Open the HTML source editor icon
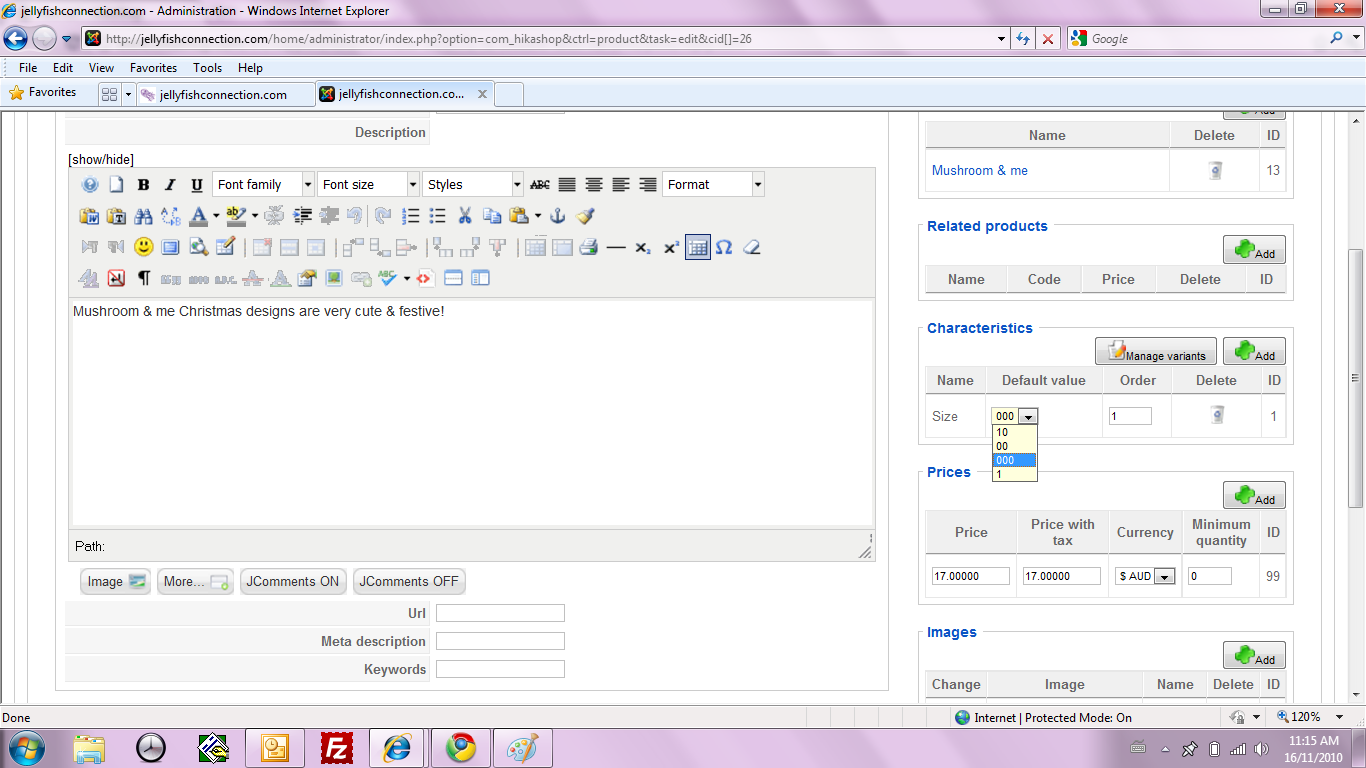Screen dimensions: 1366x768 pyautogui.click(x=425, y=278)
